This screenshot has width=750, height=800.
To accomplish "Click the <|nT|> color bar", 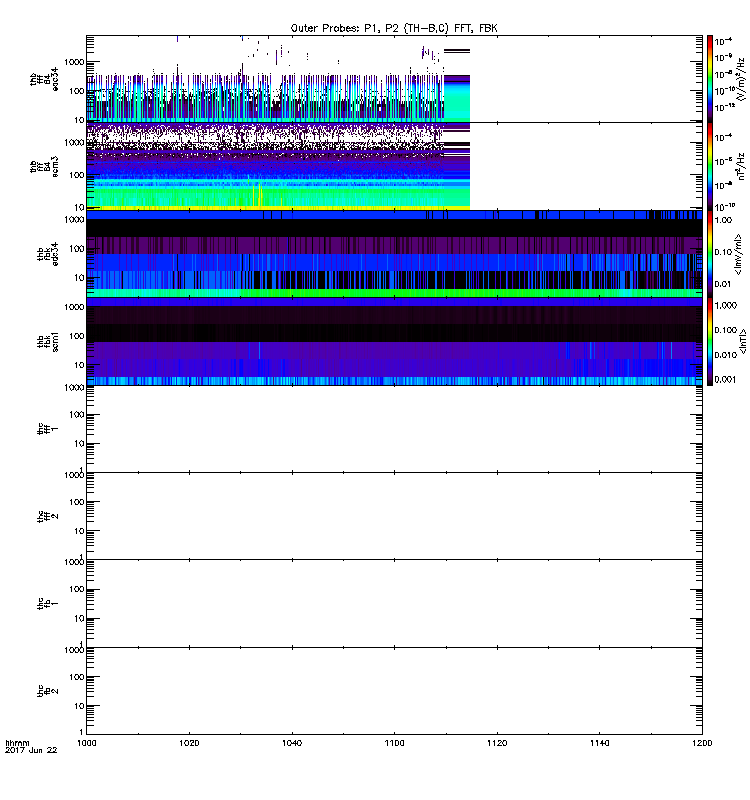I will [x=710, y=341].
